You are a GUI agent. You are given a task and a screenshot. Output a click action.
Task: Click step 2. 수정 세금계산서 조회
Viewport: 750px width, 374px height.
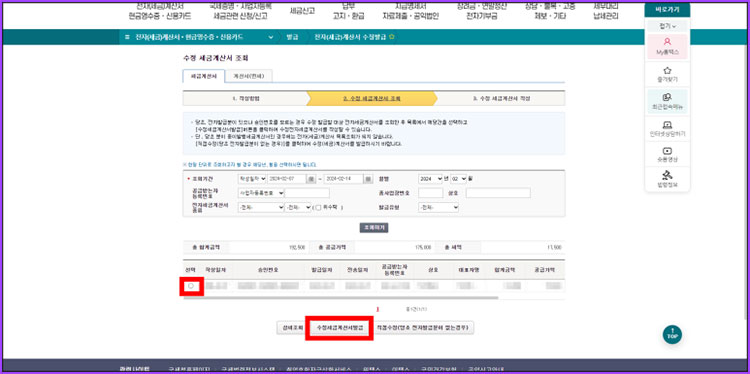372,99
